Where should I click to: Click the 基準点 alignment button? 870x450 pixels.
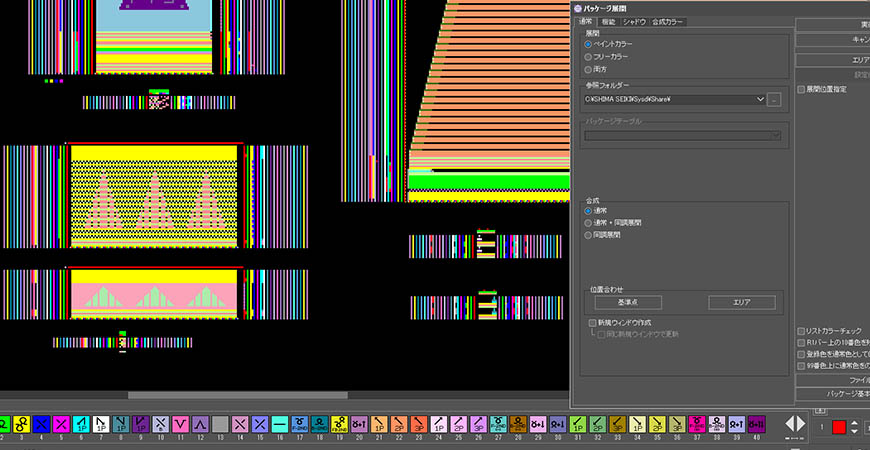tap(627, 302)
